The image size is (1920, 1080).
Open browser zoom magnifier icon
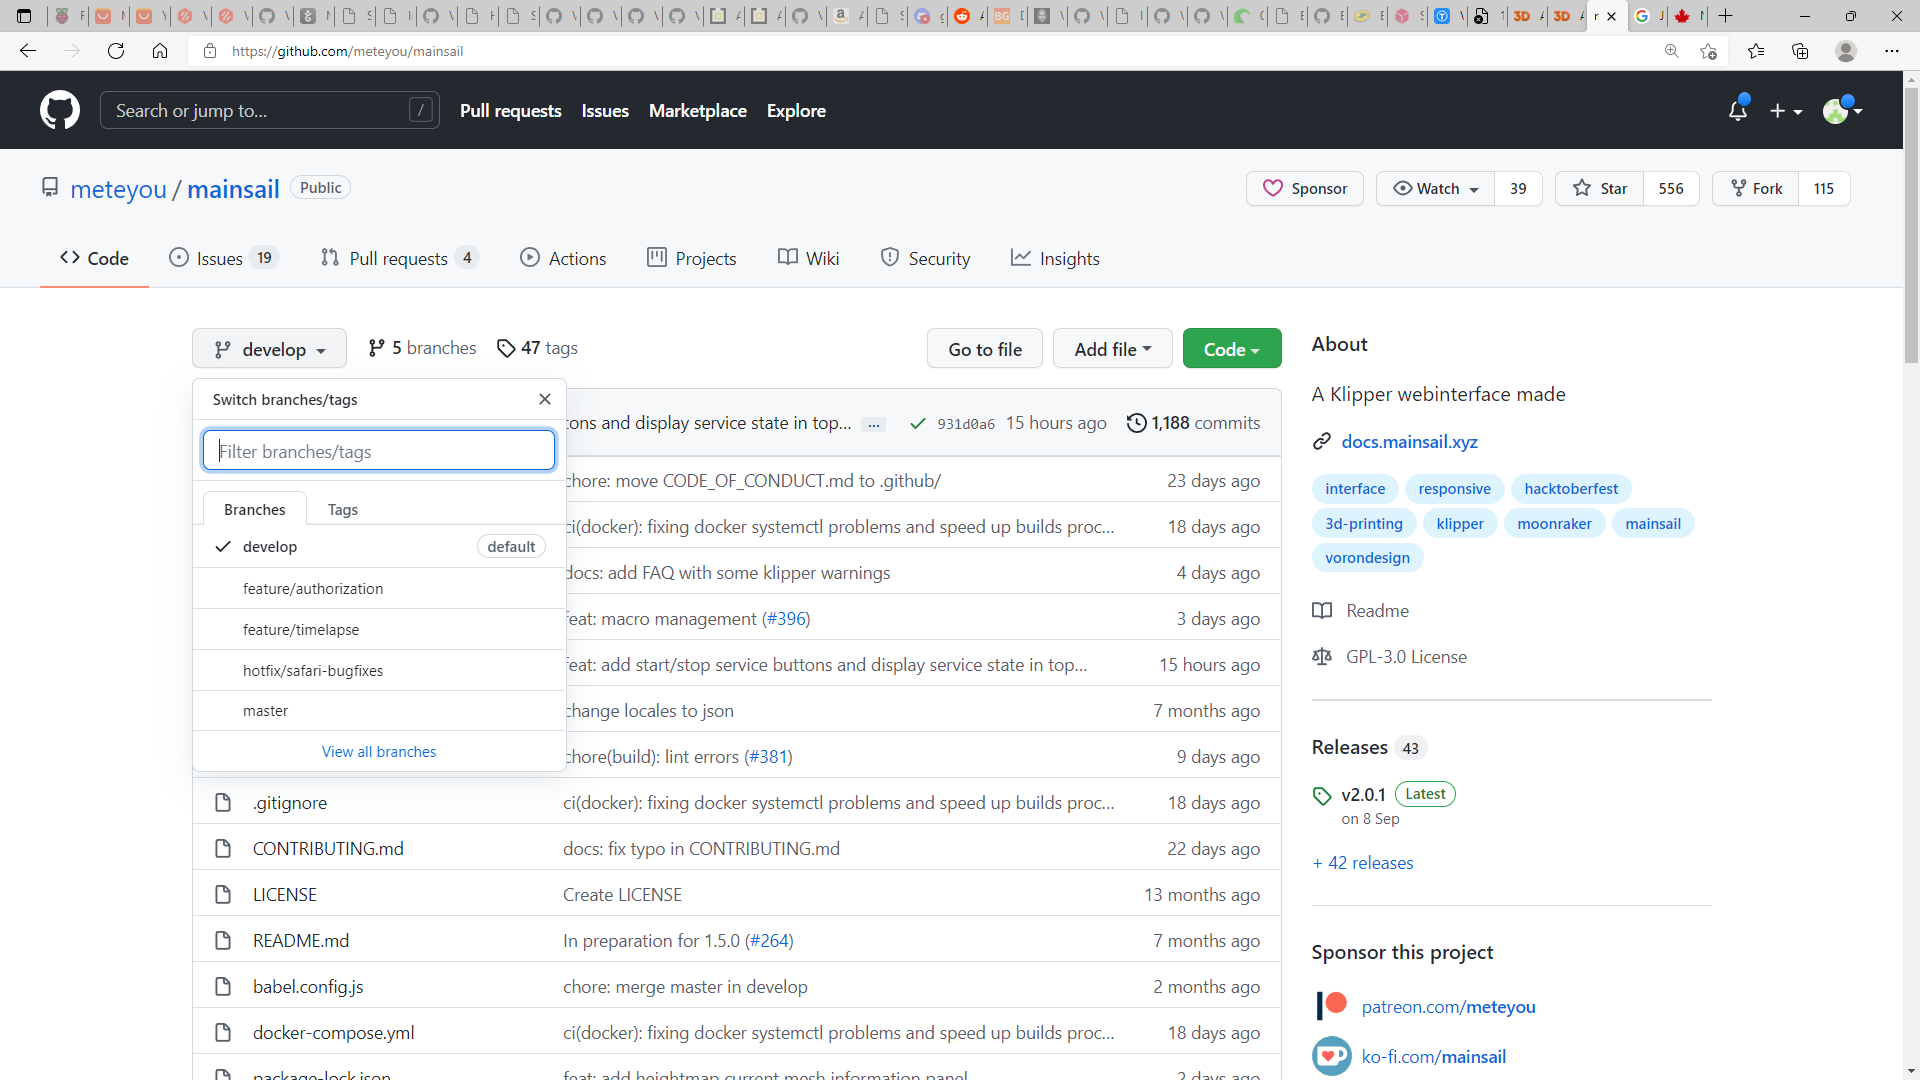1671,51
